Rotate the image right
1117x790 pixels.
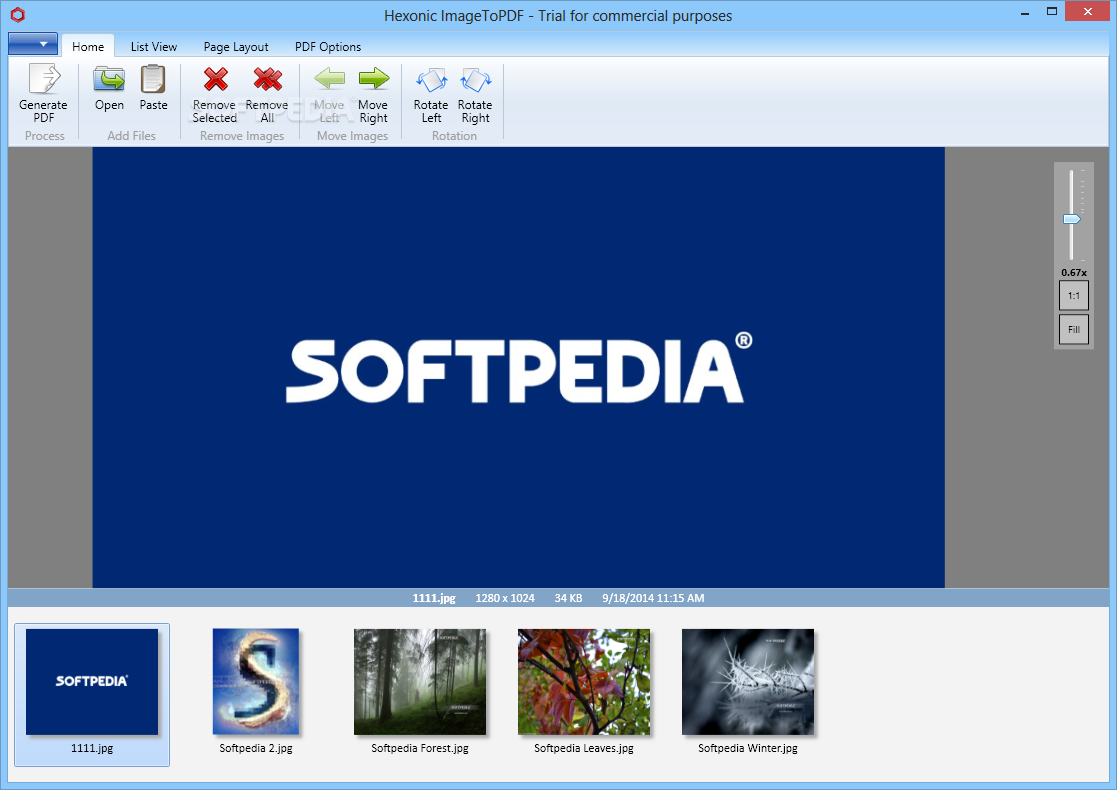[475, 80]
